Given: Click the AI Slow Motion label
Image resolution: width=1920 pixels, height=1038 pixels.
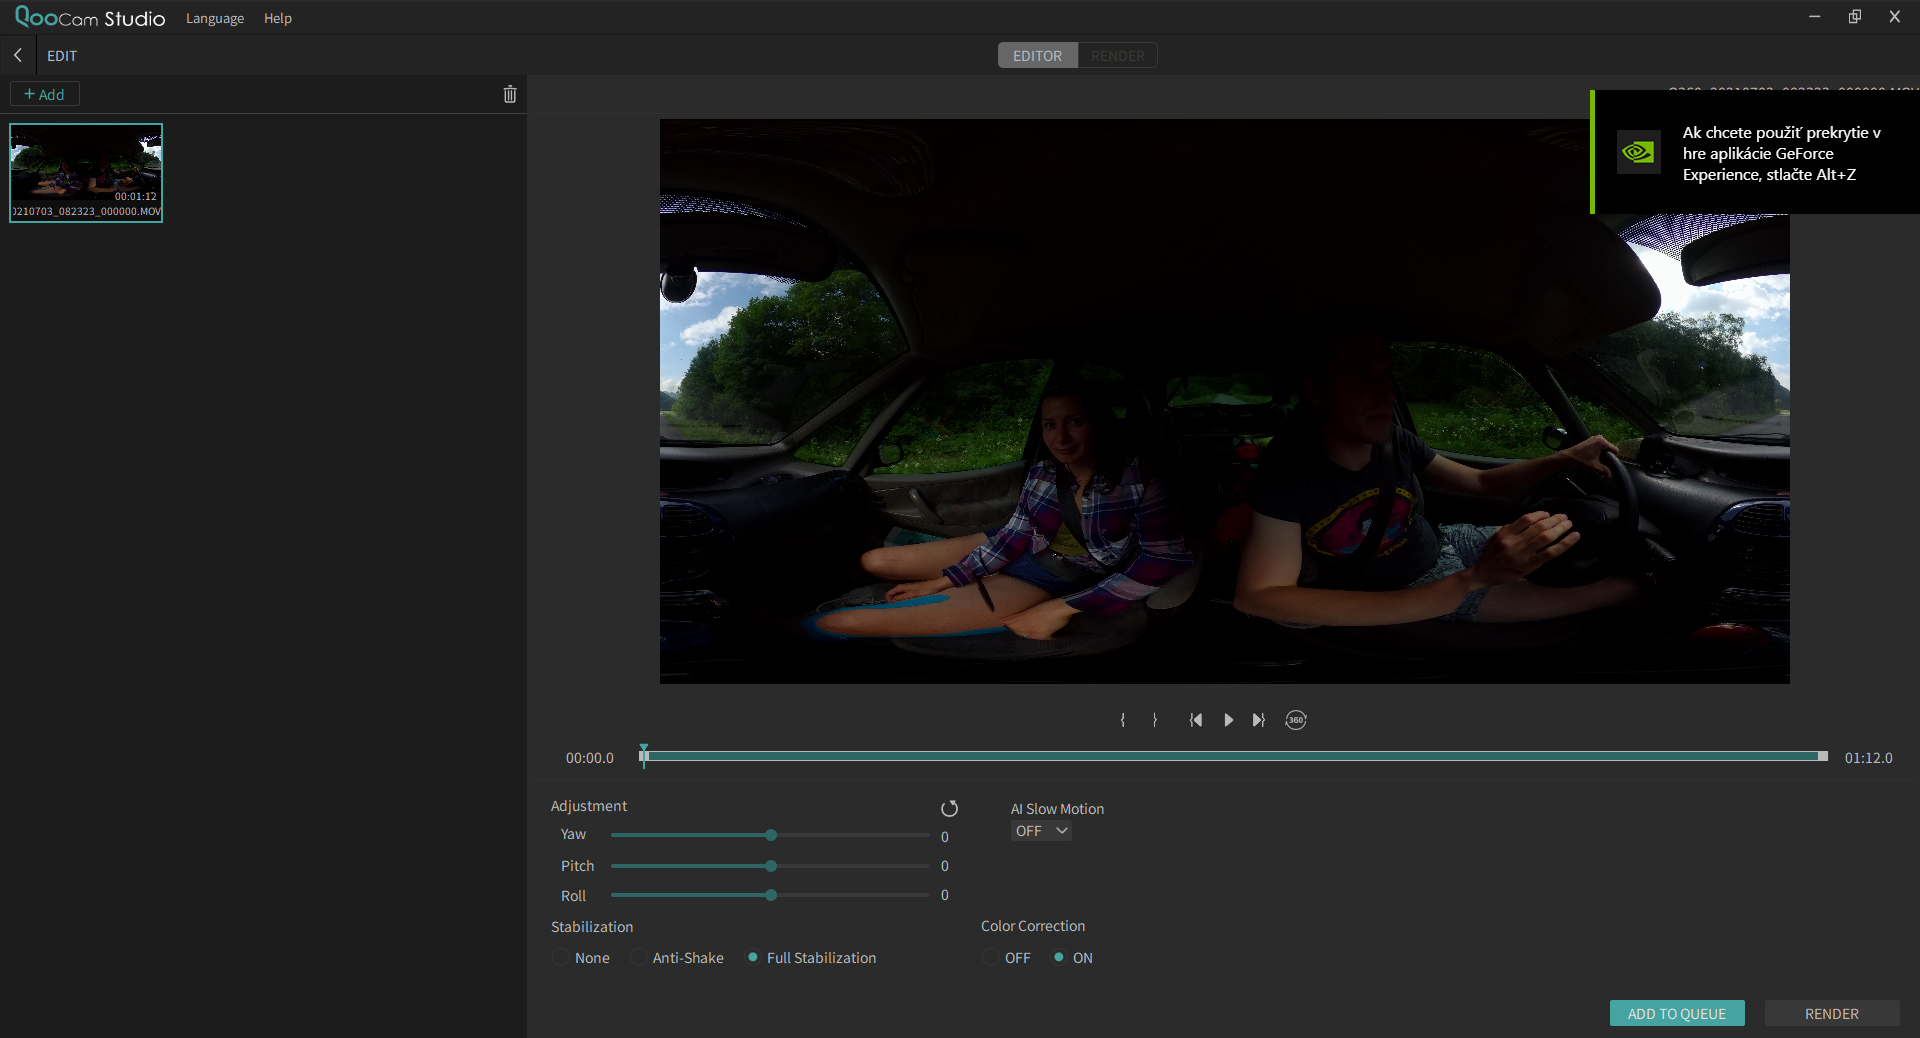Looking at the screenshot, I should tap(1057, 809).
